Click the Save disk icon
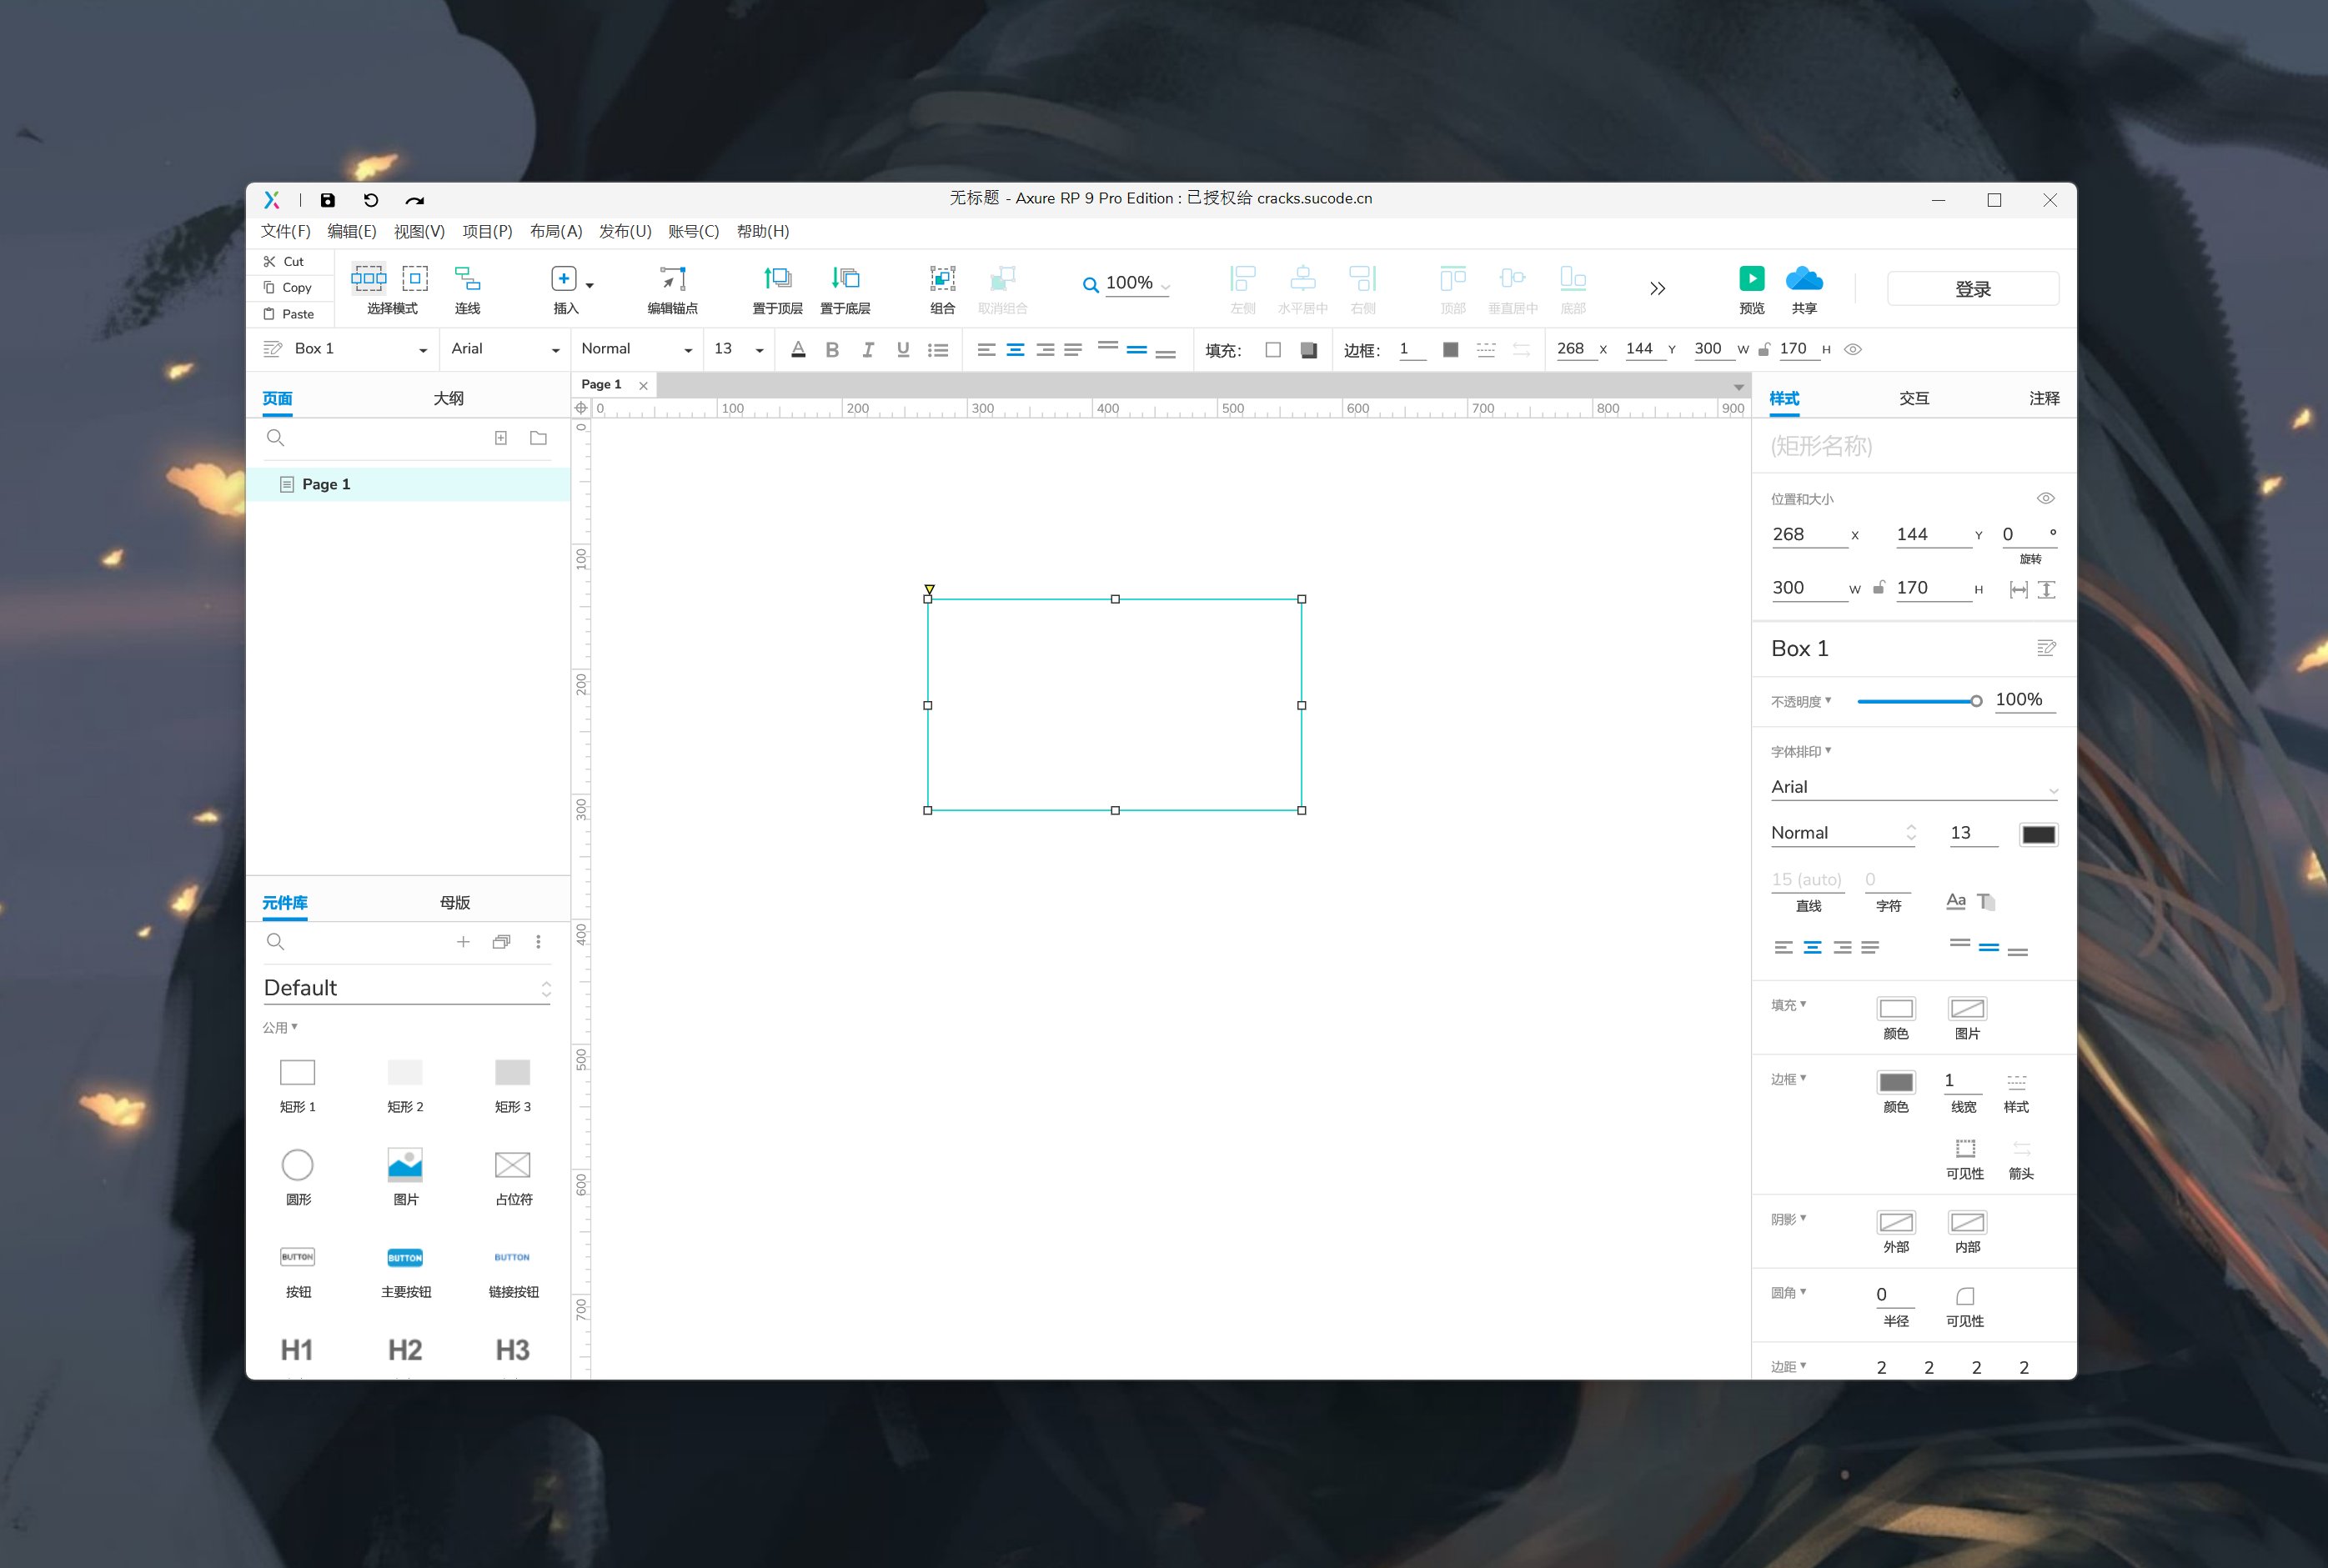Screen dimensions: 2328x1568 coord(328,200)
